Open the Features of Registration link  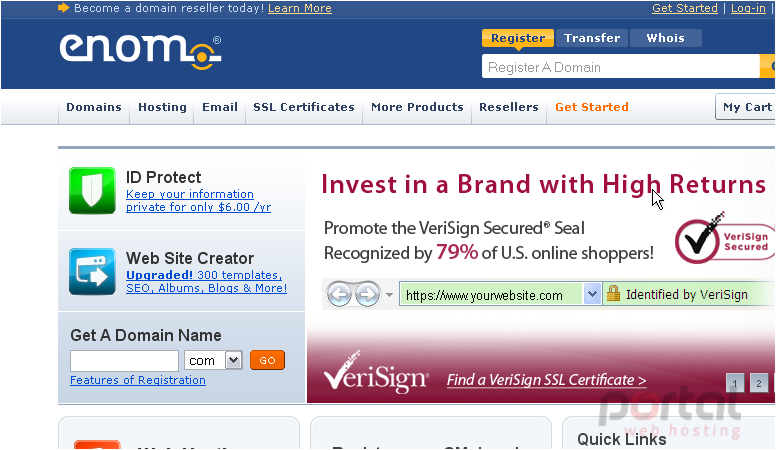pos(138,380)
